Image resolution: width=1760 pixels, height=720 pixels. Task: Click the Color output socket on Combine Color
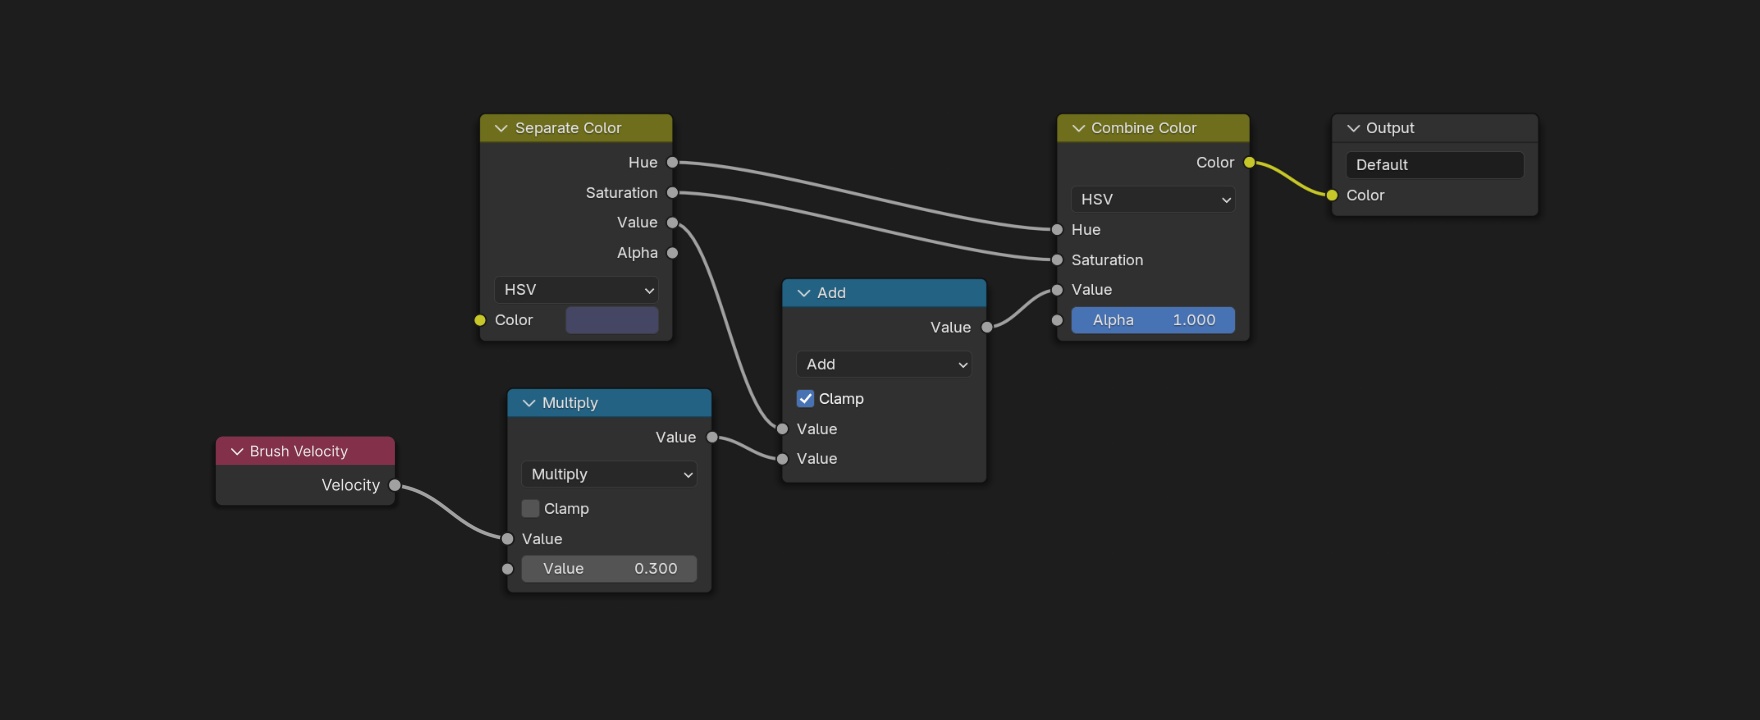1249,162
